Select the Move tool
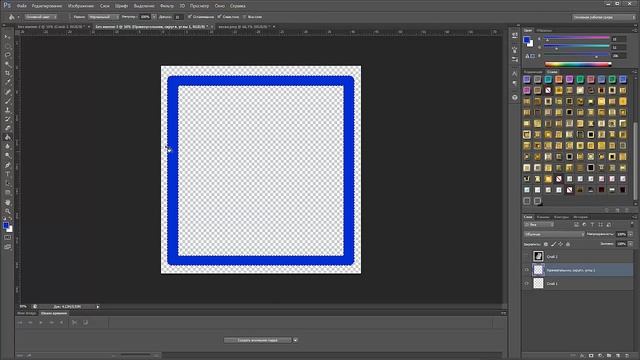 click(7, 37)
